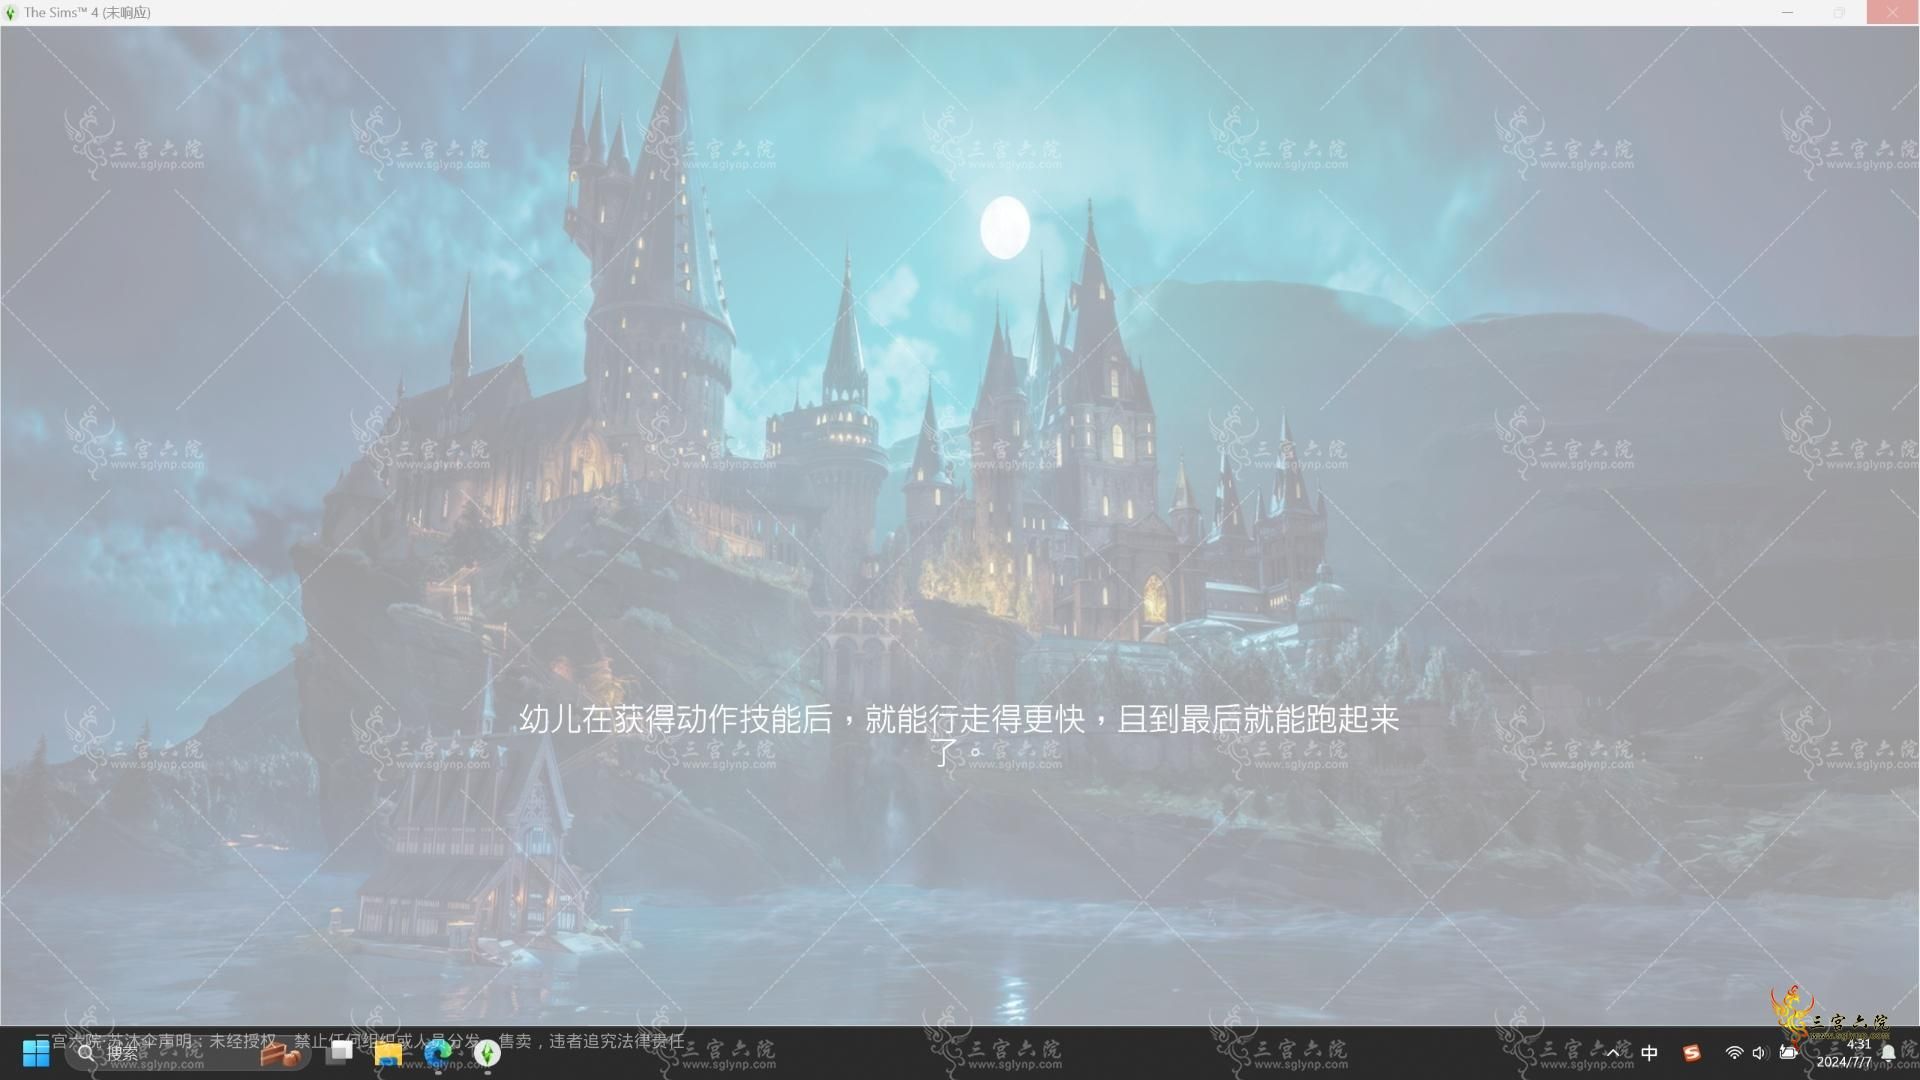Screen dimensions: 1920x1080
Task: Open notifications bell in the tray
Action: pos(1888,1053)
